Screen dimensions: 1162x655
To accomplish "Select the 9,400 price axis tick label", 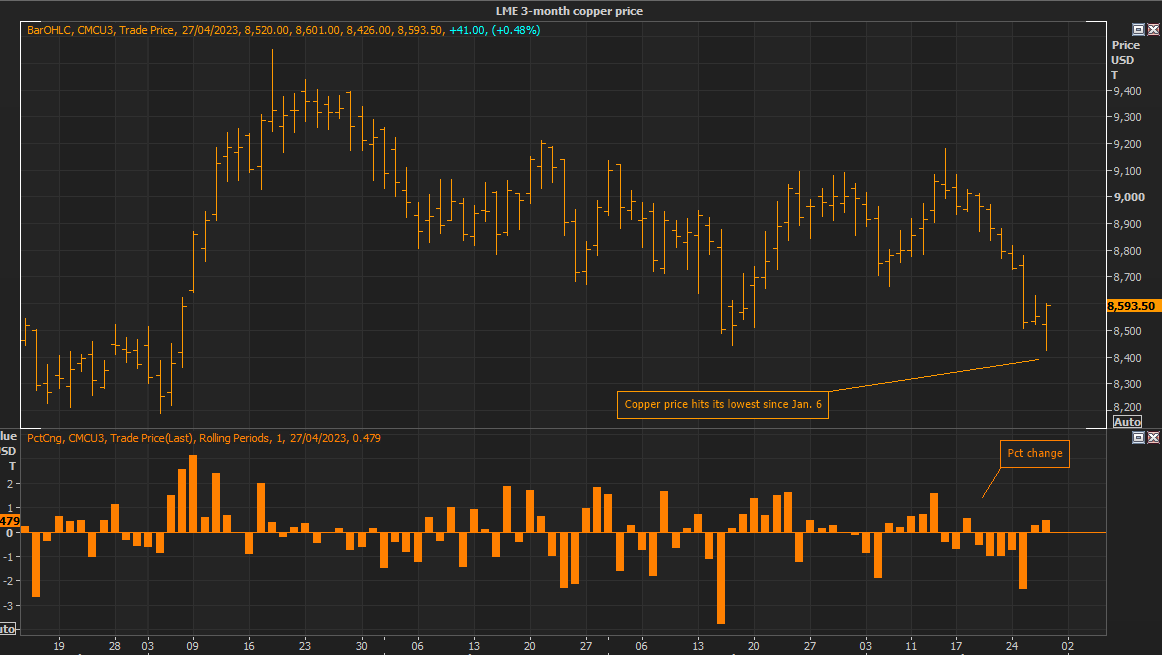I will [1126, 91].
